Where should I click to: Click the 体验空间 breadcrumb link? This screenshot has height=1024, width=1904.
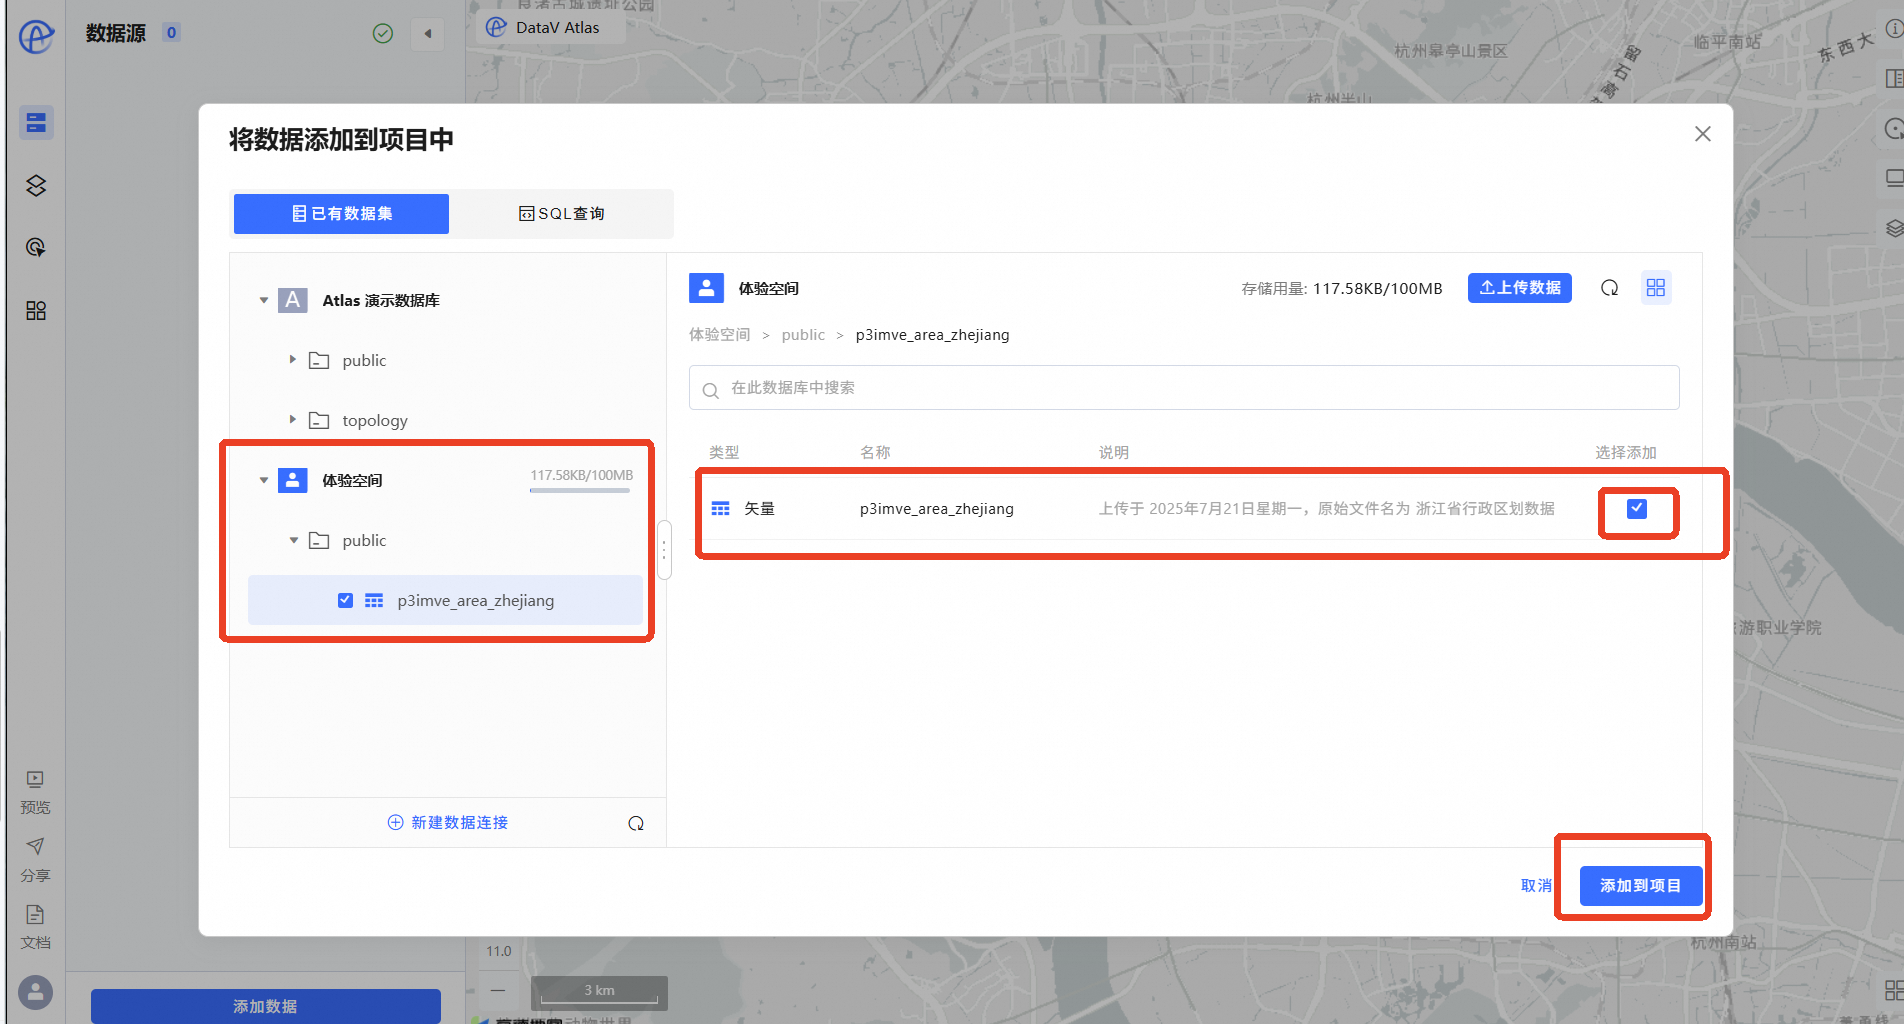tap(720, 335)
